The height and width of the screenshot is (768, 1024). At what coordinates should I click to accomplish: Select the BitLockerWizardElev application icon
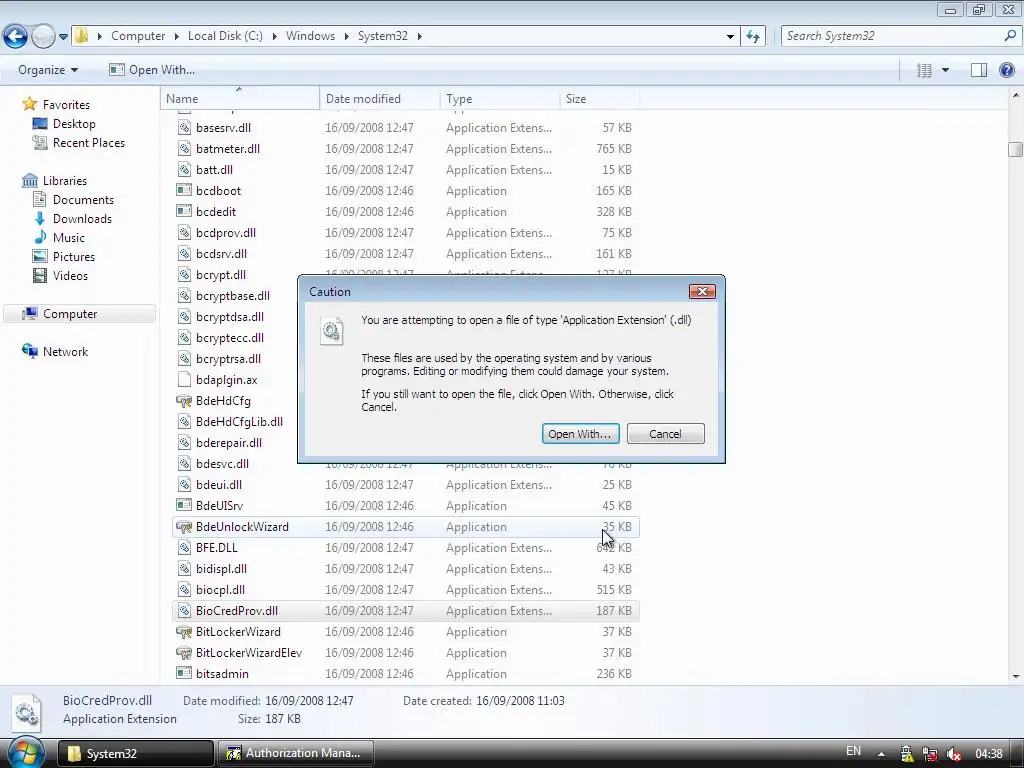point(184,652)
